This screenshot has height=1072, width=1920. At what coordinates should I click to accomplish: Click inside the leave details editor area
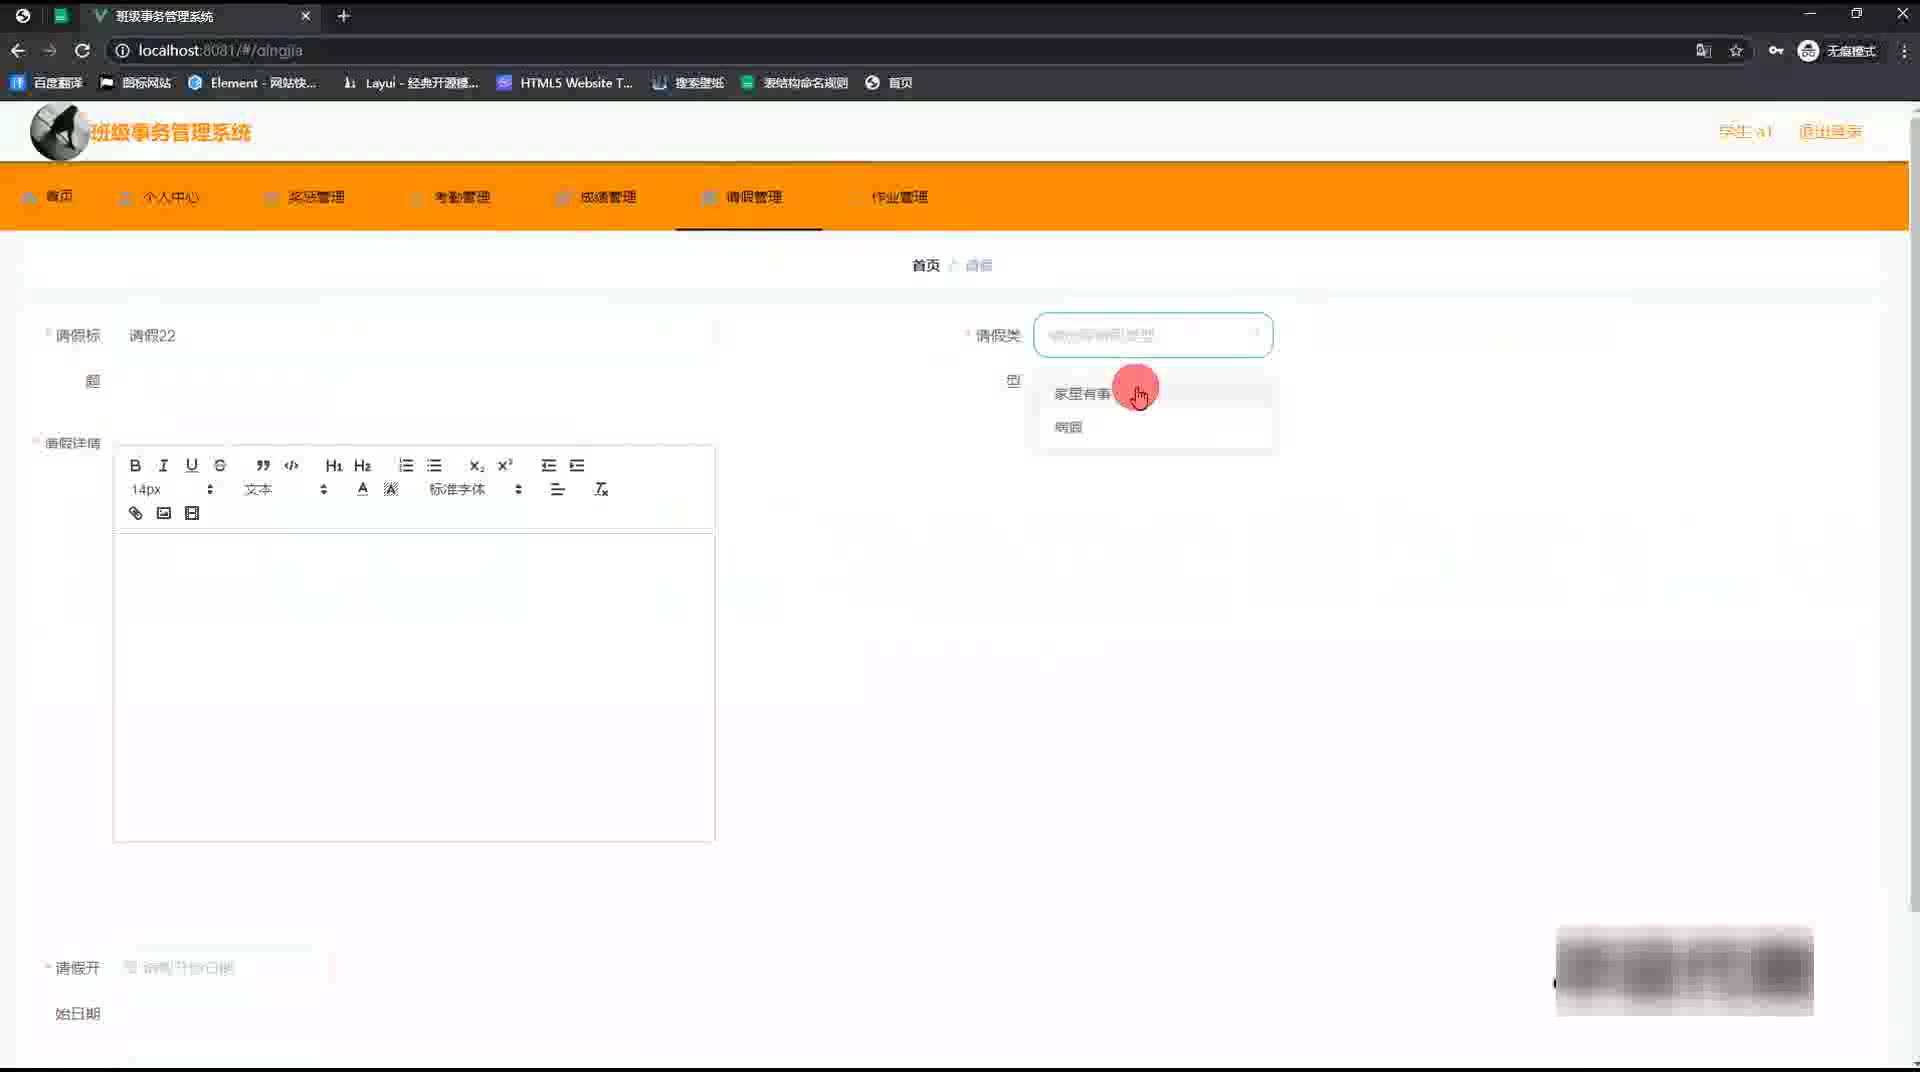tap(414, 687)
